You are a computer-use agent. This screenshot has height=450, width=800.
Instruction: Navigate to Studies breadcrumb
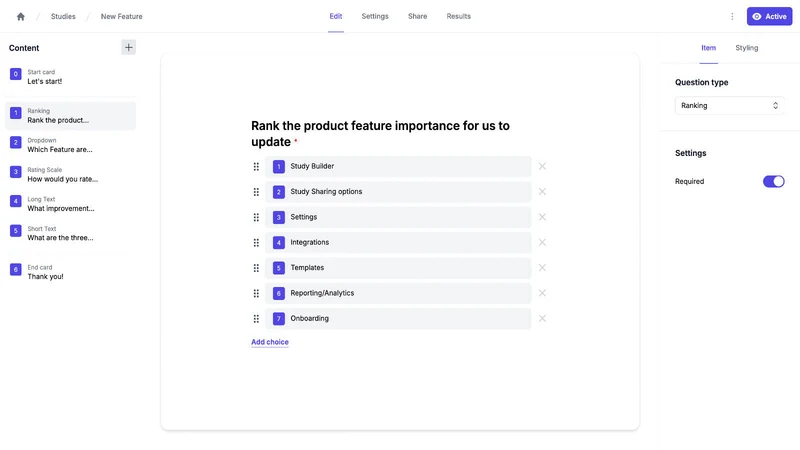point(63,16)
